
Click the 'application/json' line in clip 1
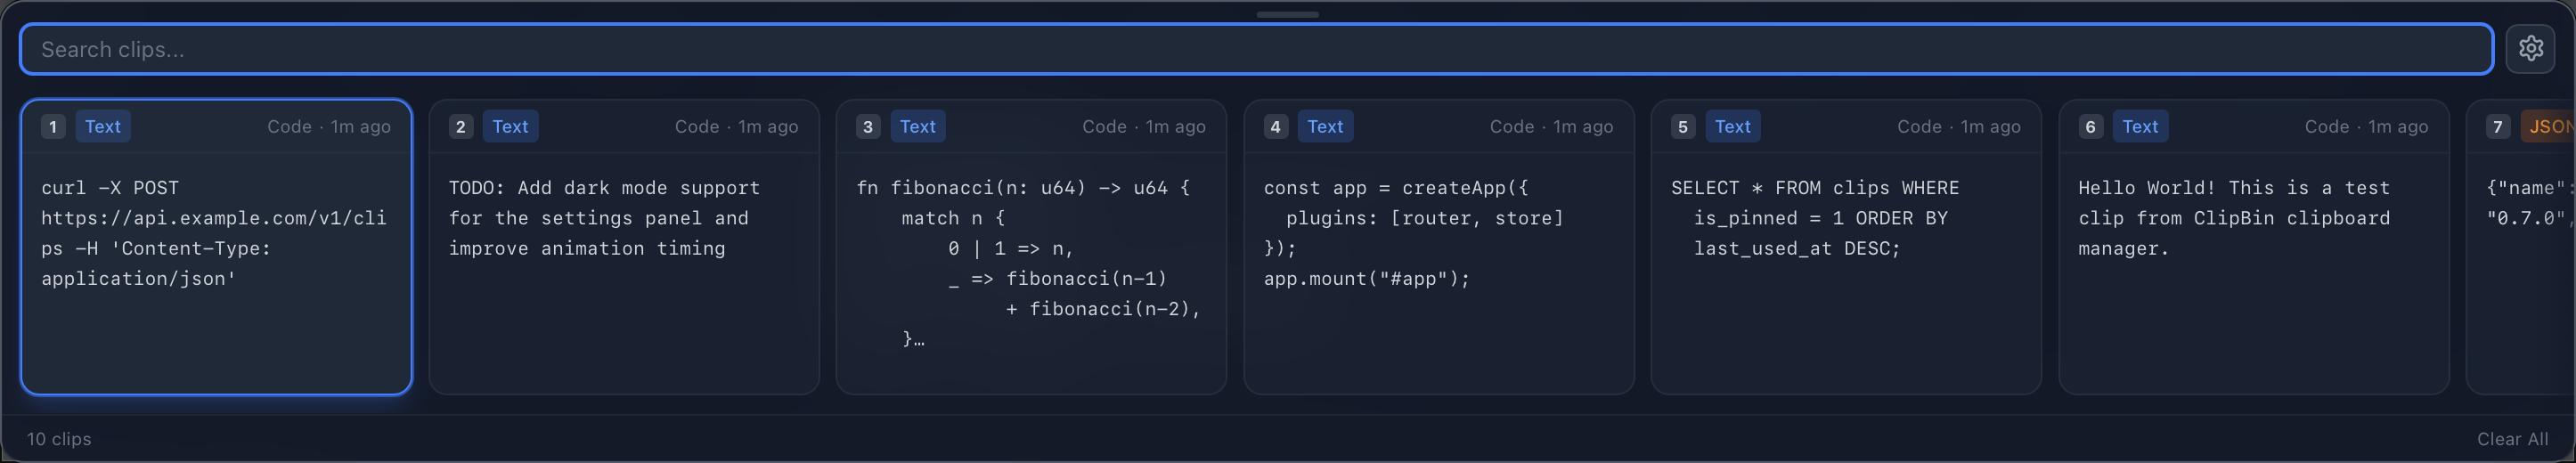tap(139, 279)
